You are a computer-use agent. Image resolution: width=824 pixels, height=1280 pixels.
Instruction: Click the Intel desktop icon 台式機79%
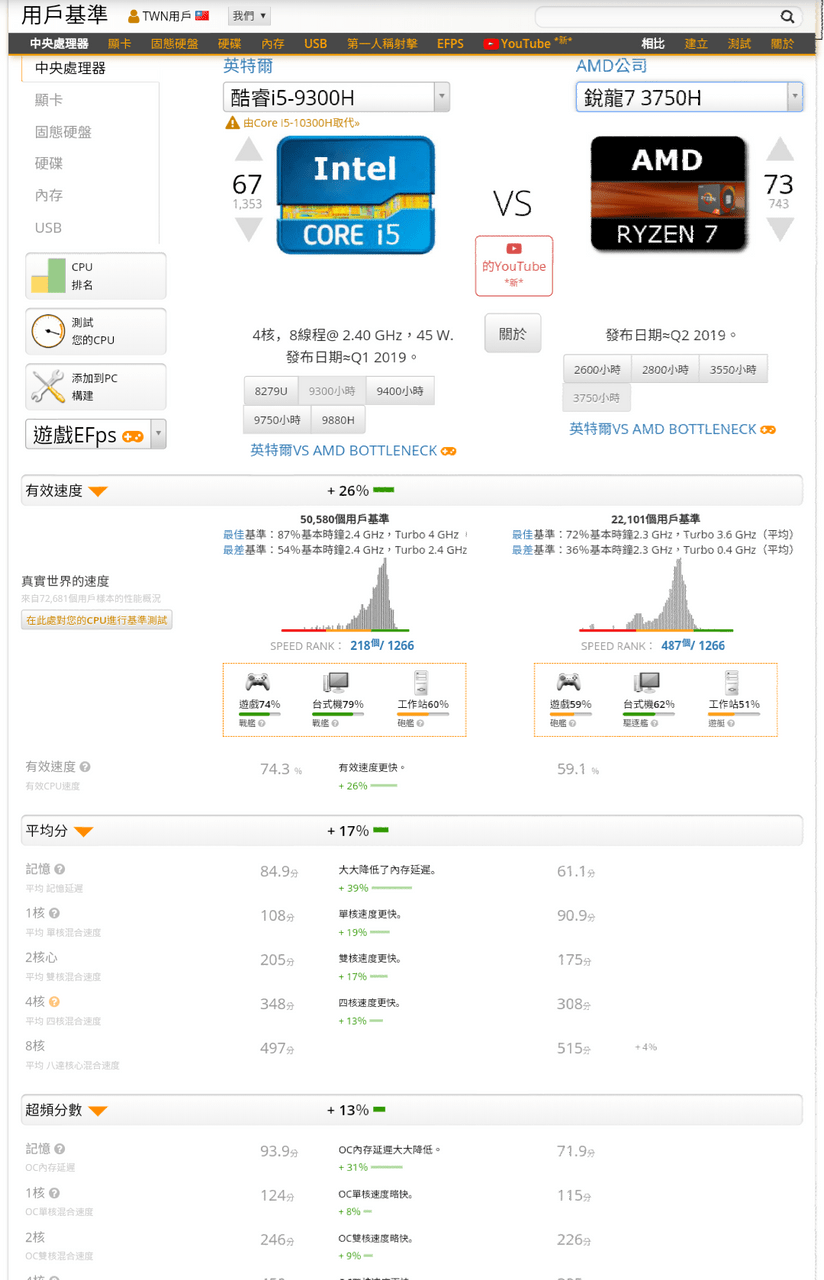coord(335,683)
